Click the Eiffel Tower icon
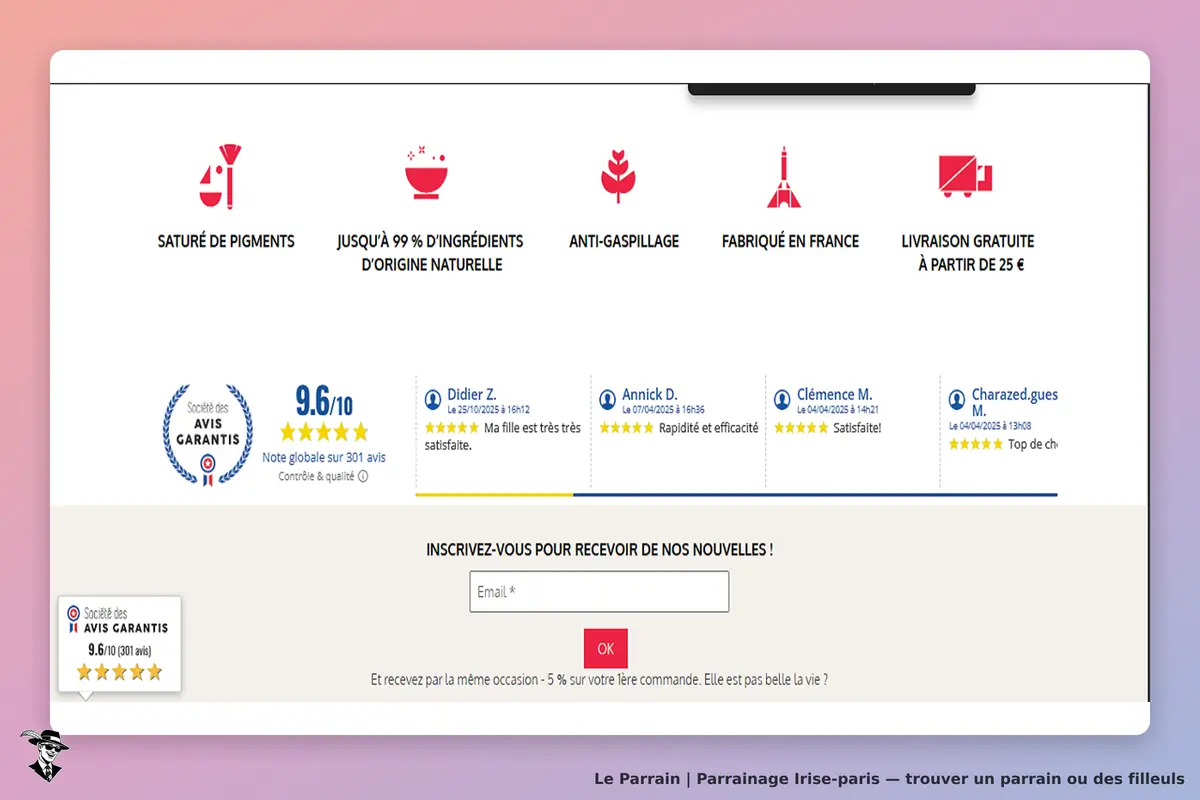The height and width of the screenshot is (800, 1200). [x=784, y=177]
